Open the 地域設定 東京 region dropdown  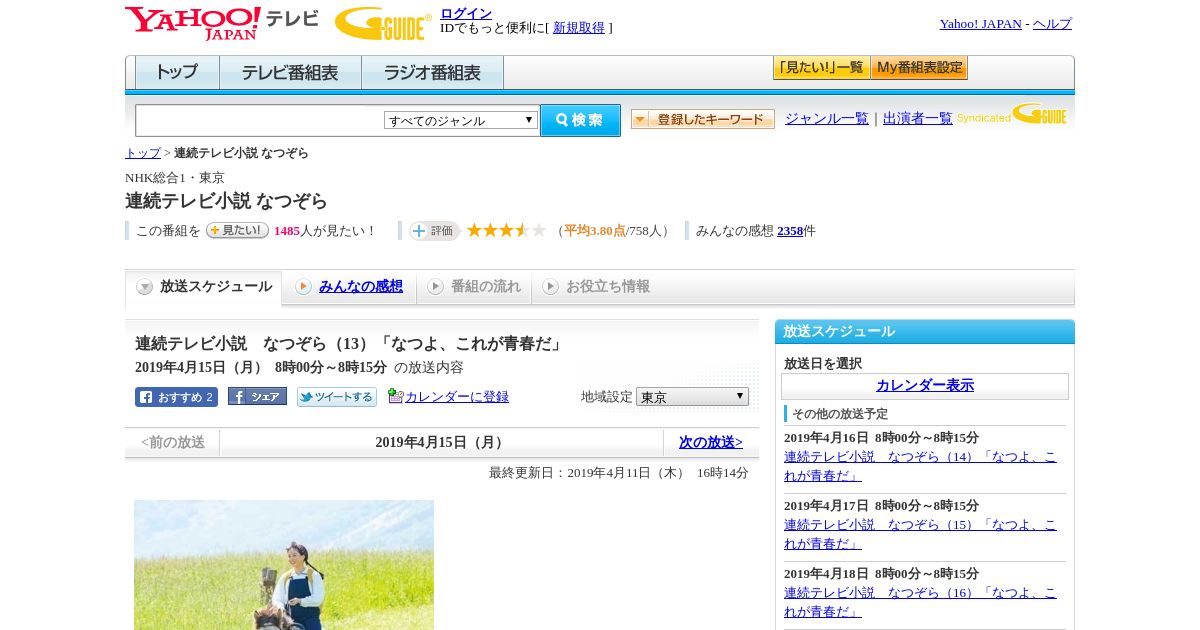coord(692,397)
